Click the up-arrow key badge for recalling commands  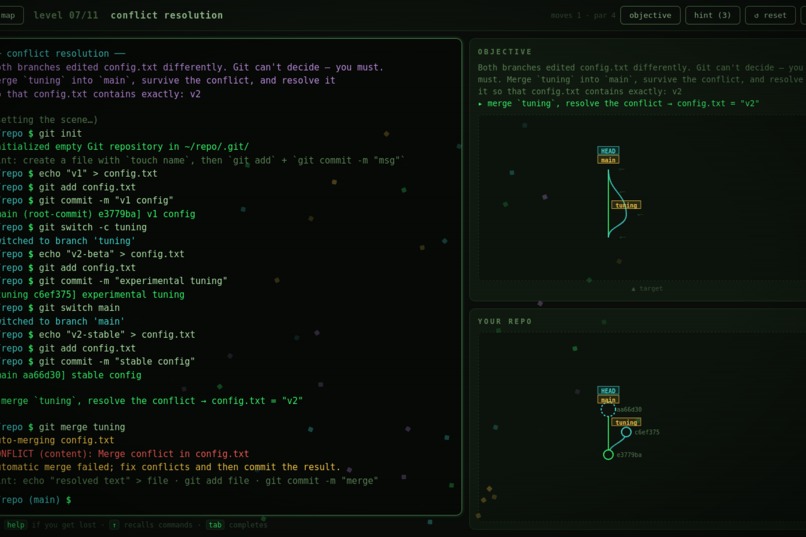114,525
